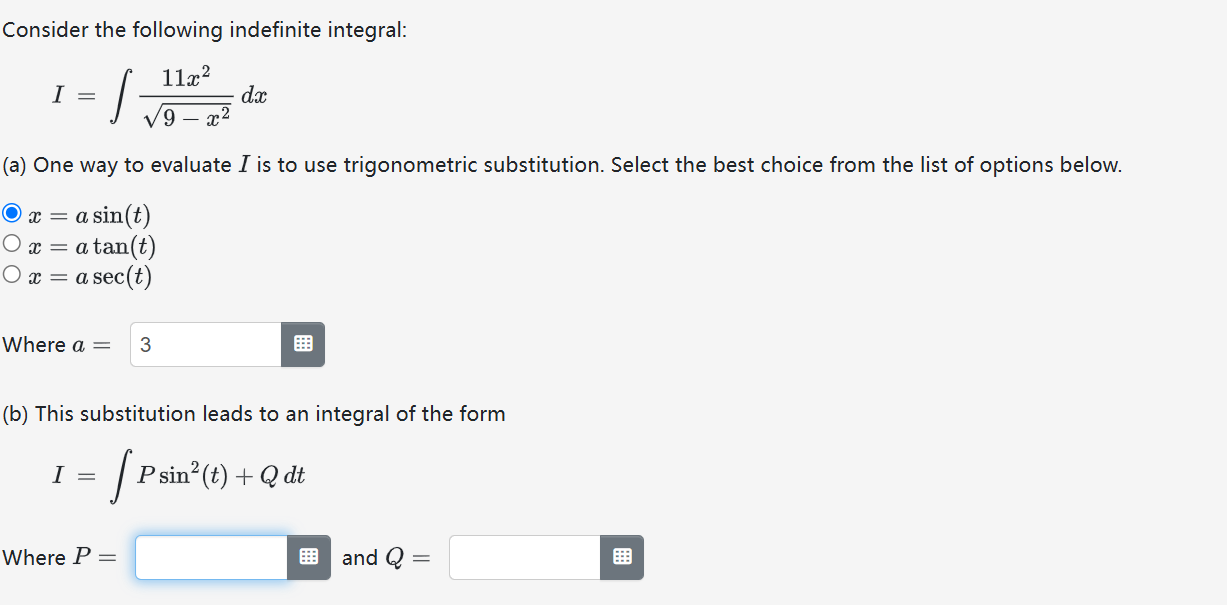Choose the x = a tan(t) substitution

point(9,244)
